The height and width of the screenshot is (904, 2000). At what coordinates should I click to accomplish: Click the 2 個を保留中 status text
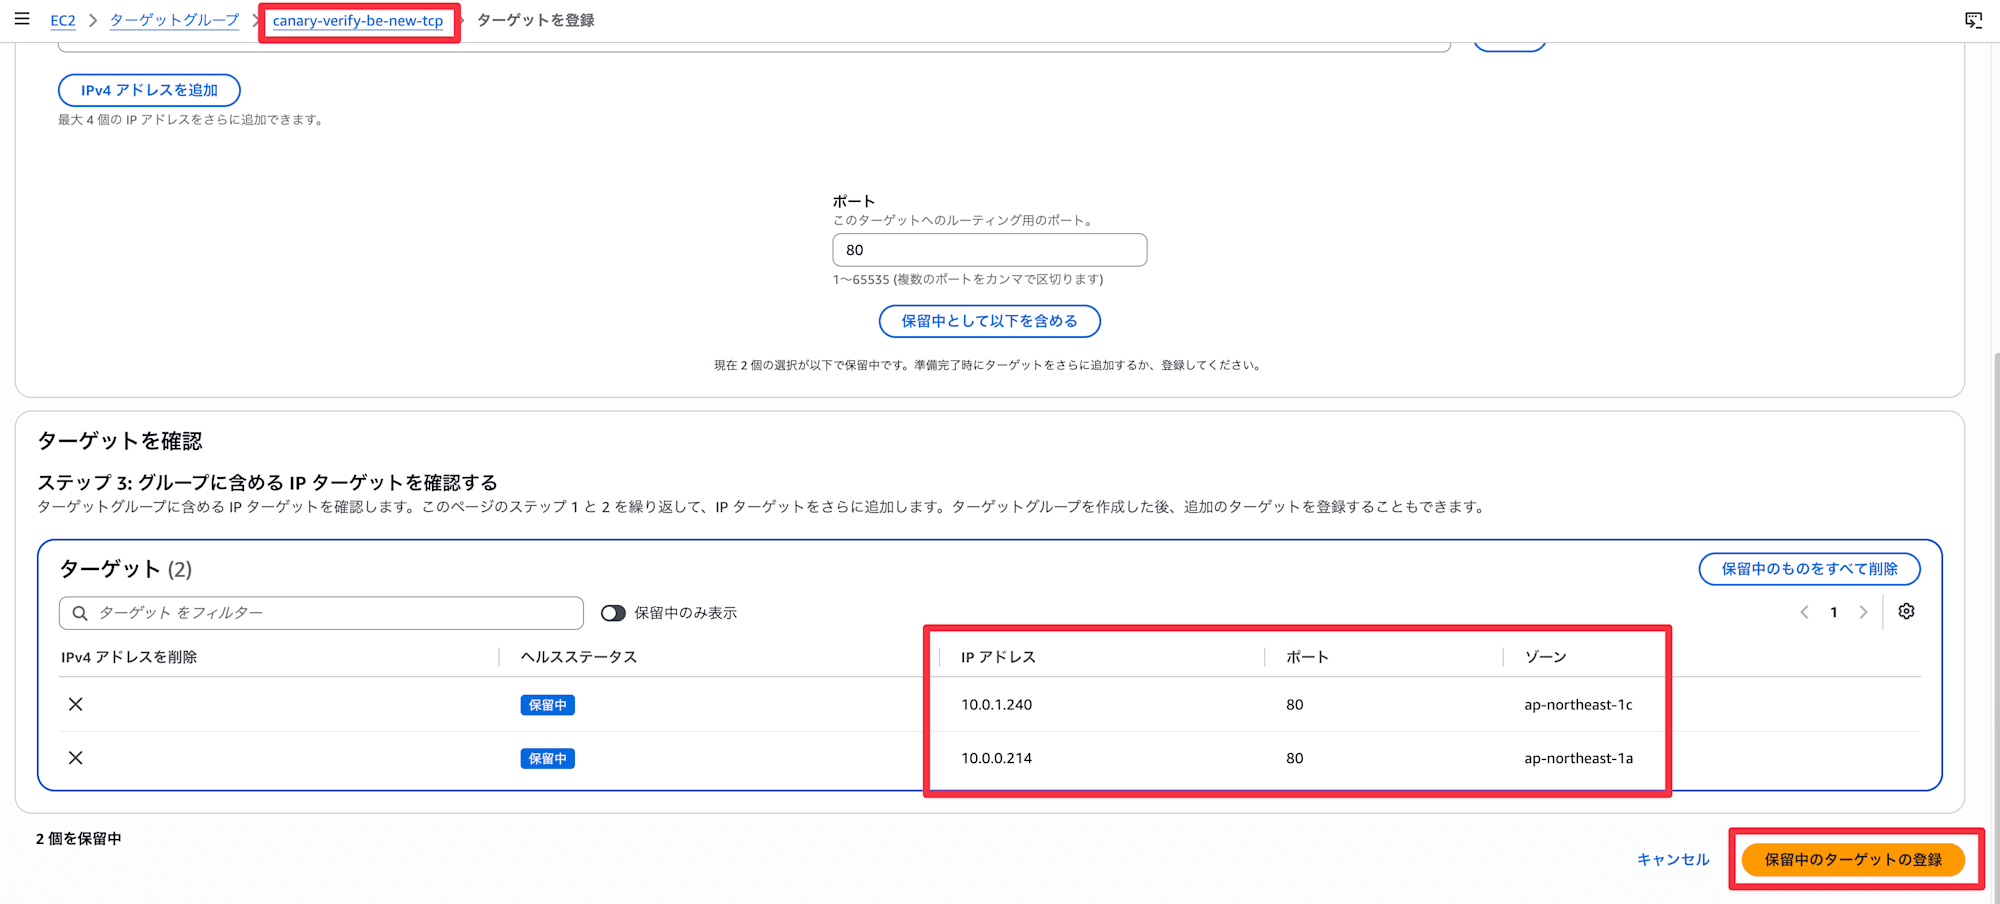click(x=79, y=839)
